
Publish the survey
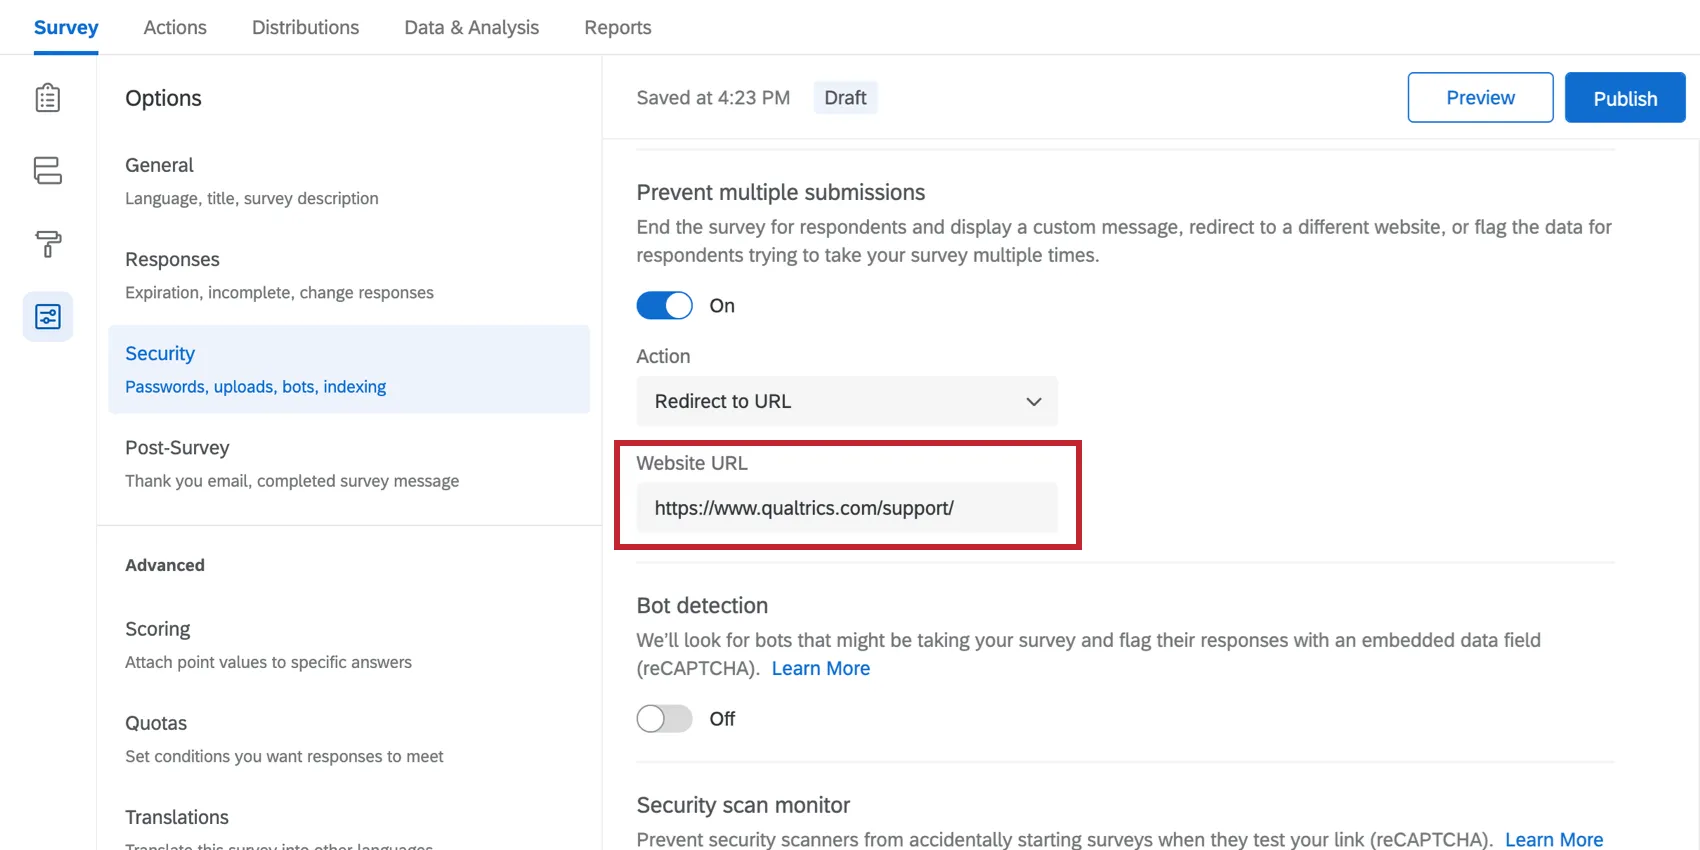point(1625,98)
